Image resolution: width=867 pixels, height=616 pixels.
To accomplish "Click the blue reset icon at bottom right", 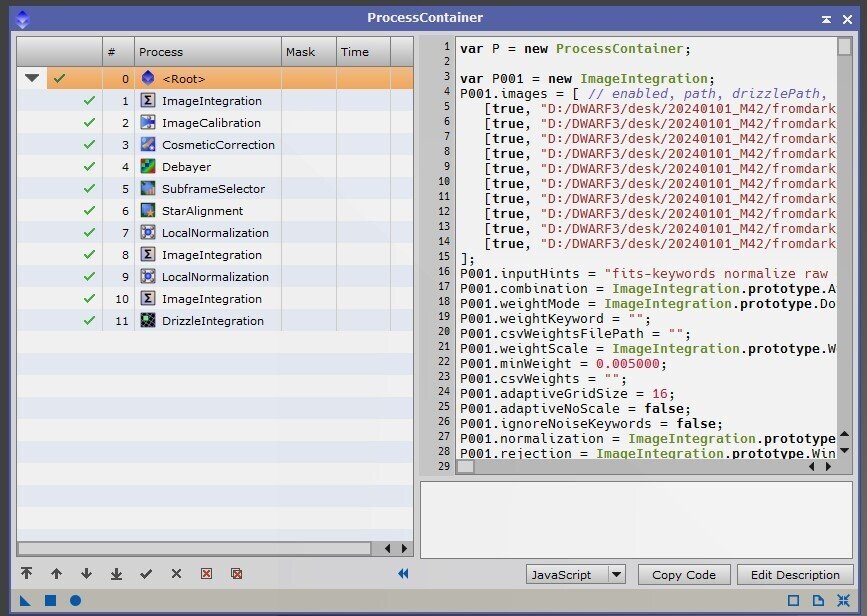I will (843, 600).
